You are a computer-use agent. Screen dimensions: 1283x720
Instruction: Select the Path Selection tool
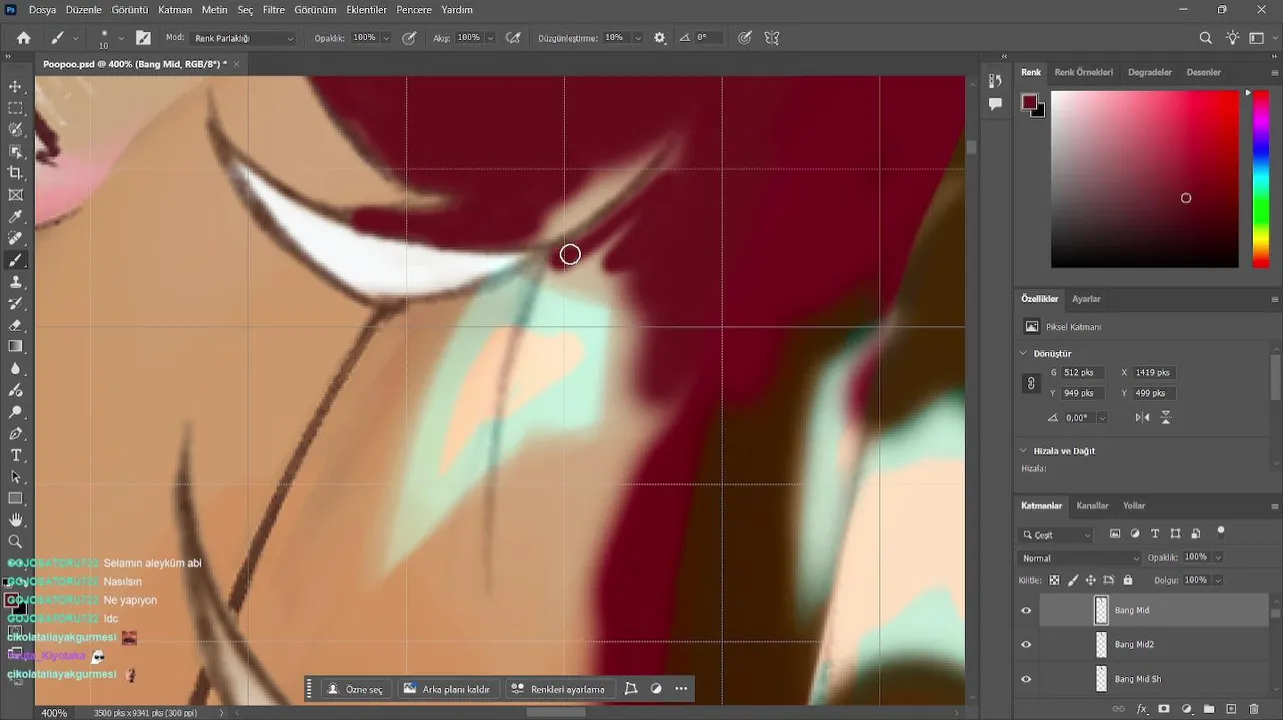click(15, 477)
